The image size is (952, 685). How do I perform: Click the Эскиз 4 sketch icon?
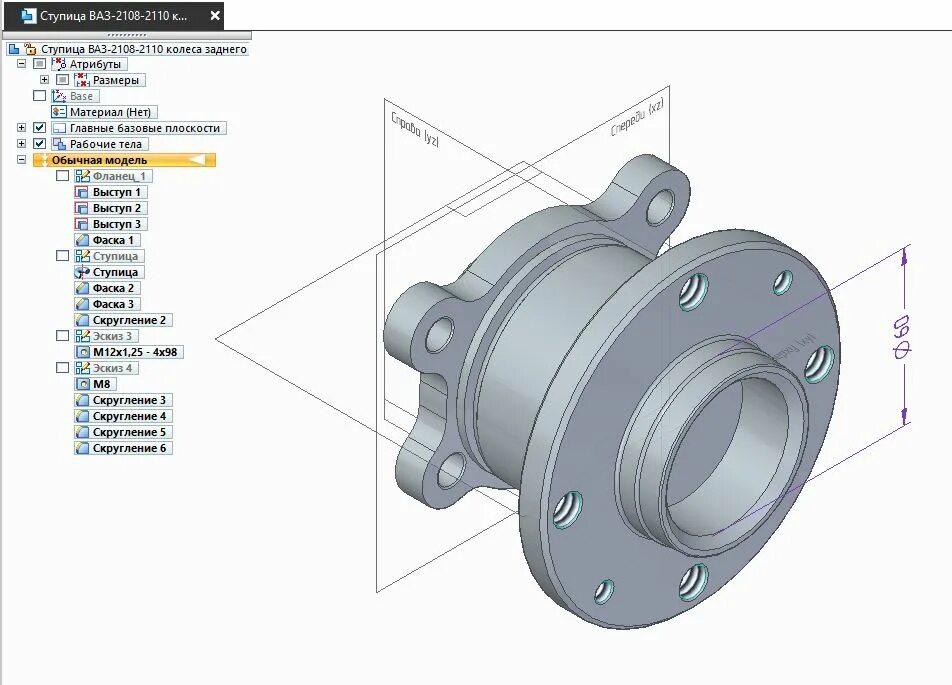pos(82,368)
